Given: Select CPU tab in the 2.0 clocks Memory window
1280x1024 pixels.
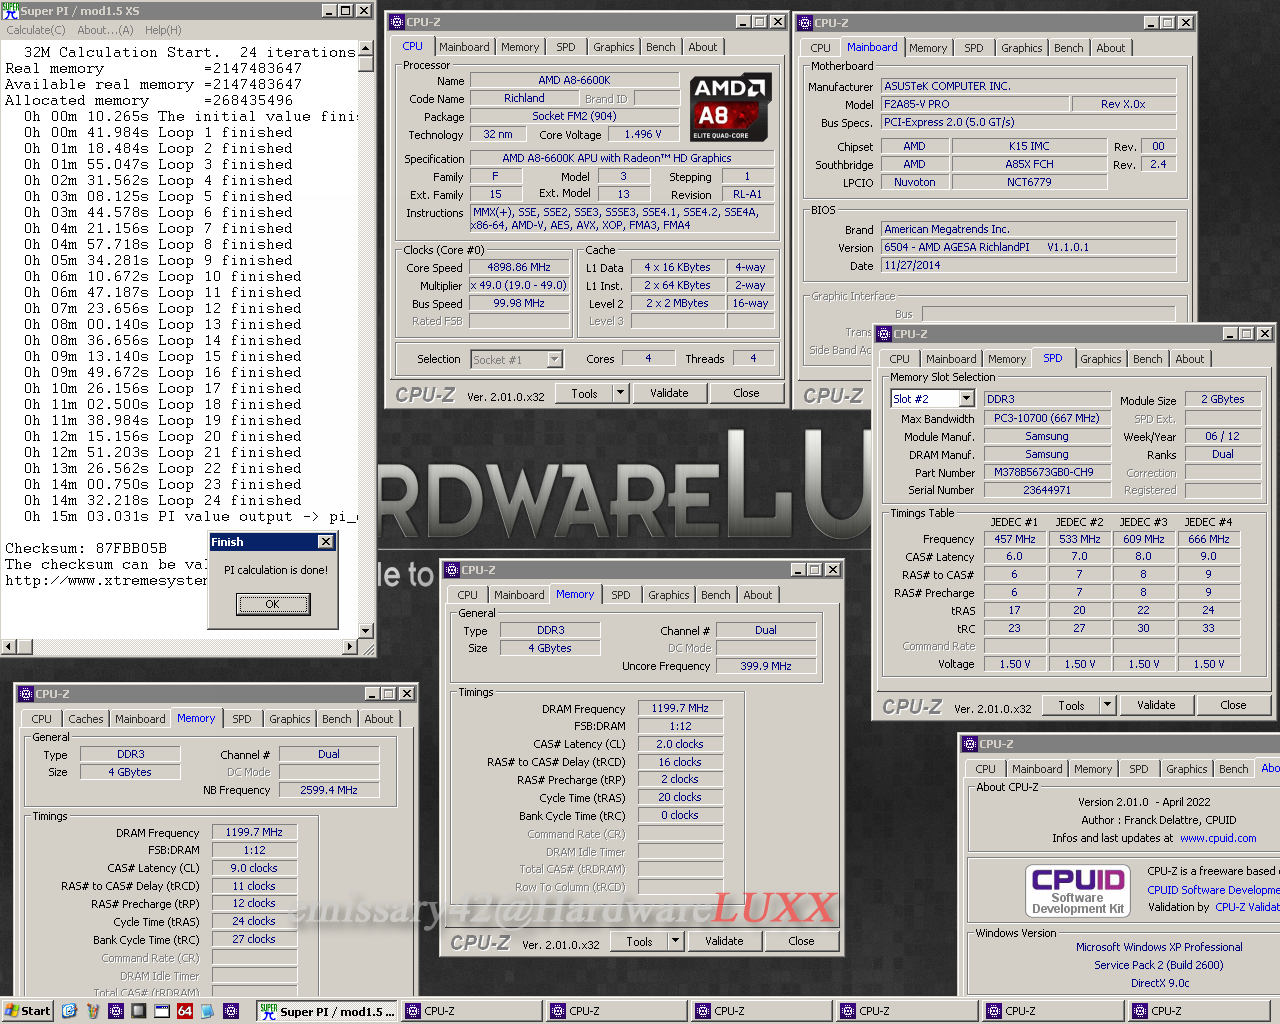Looking at the screenshot, I should [x=467, y=595].
